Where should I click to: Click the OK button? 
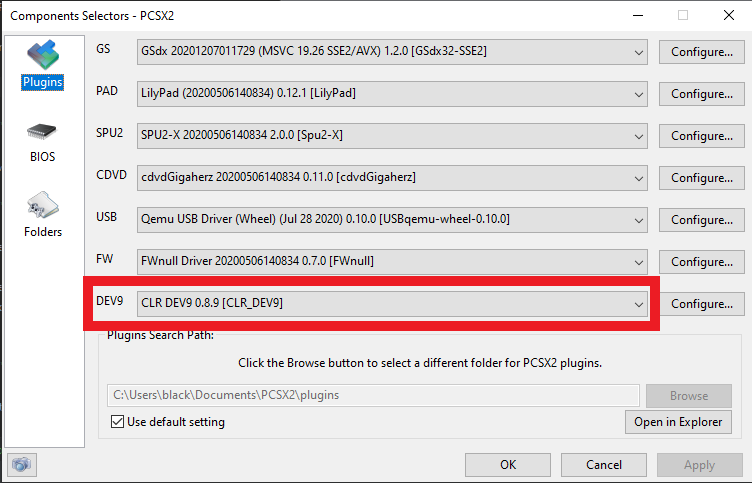click(508, 465)
